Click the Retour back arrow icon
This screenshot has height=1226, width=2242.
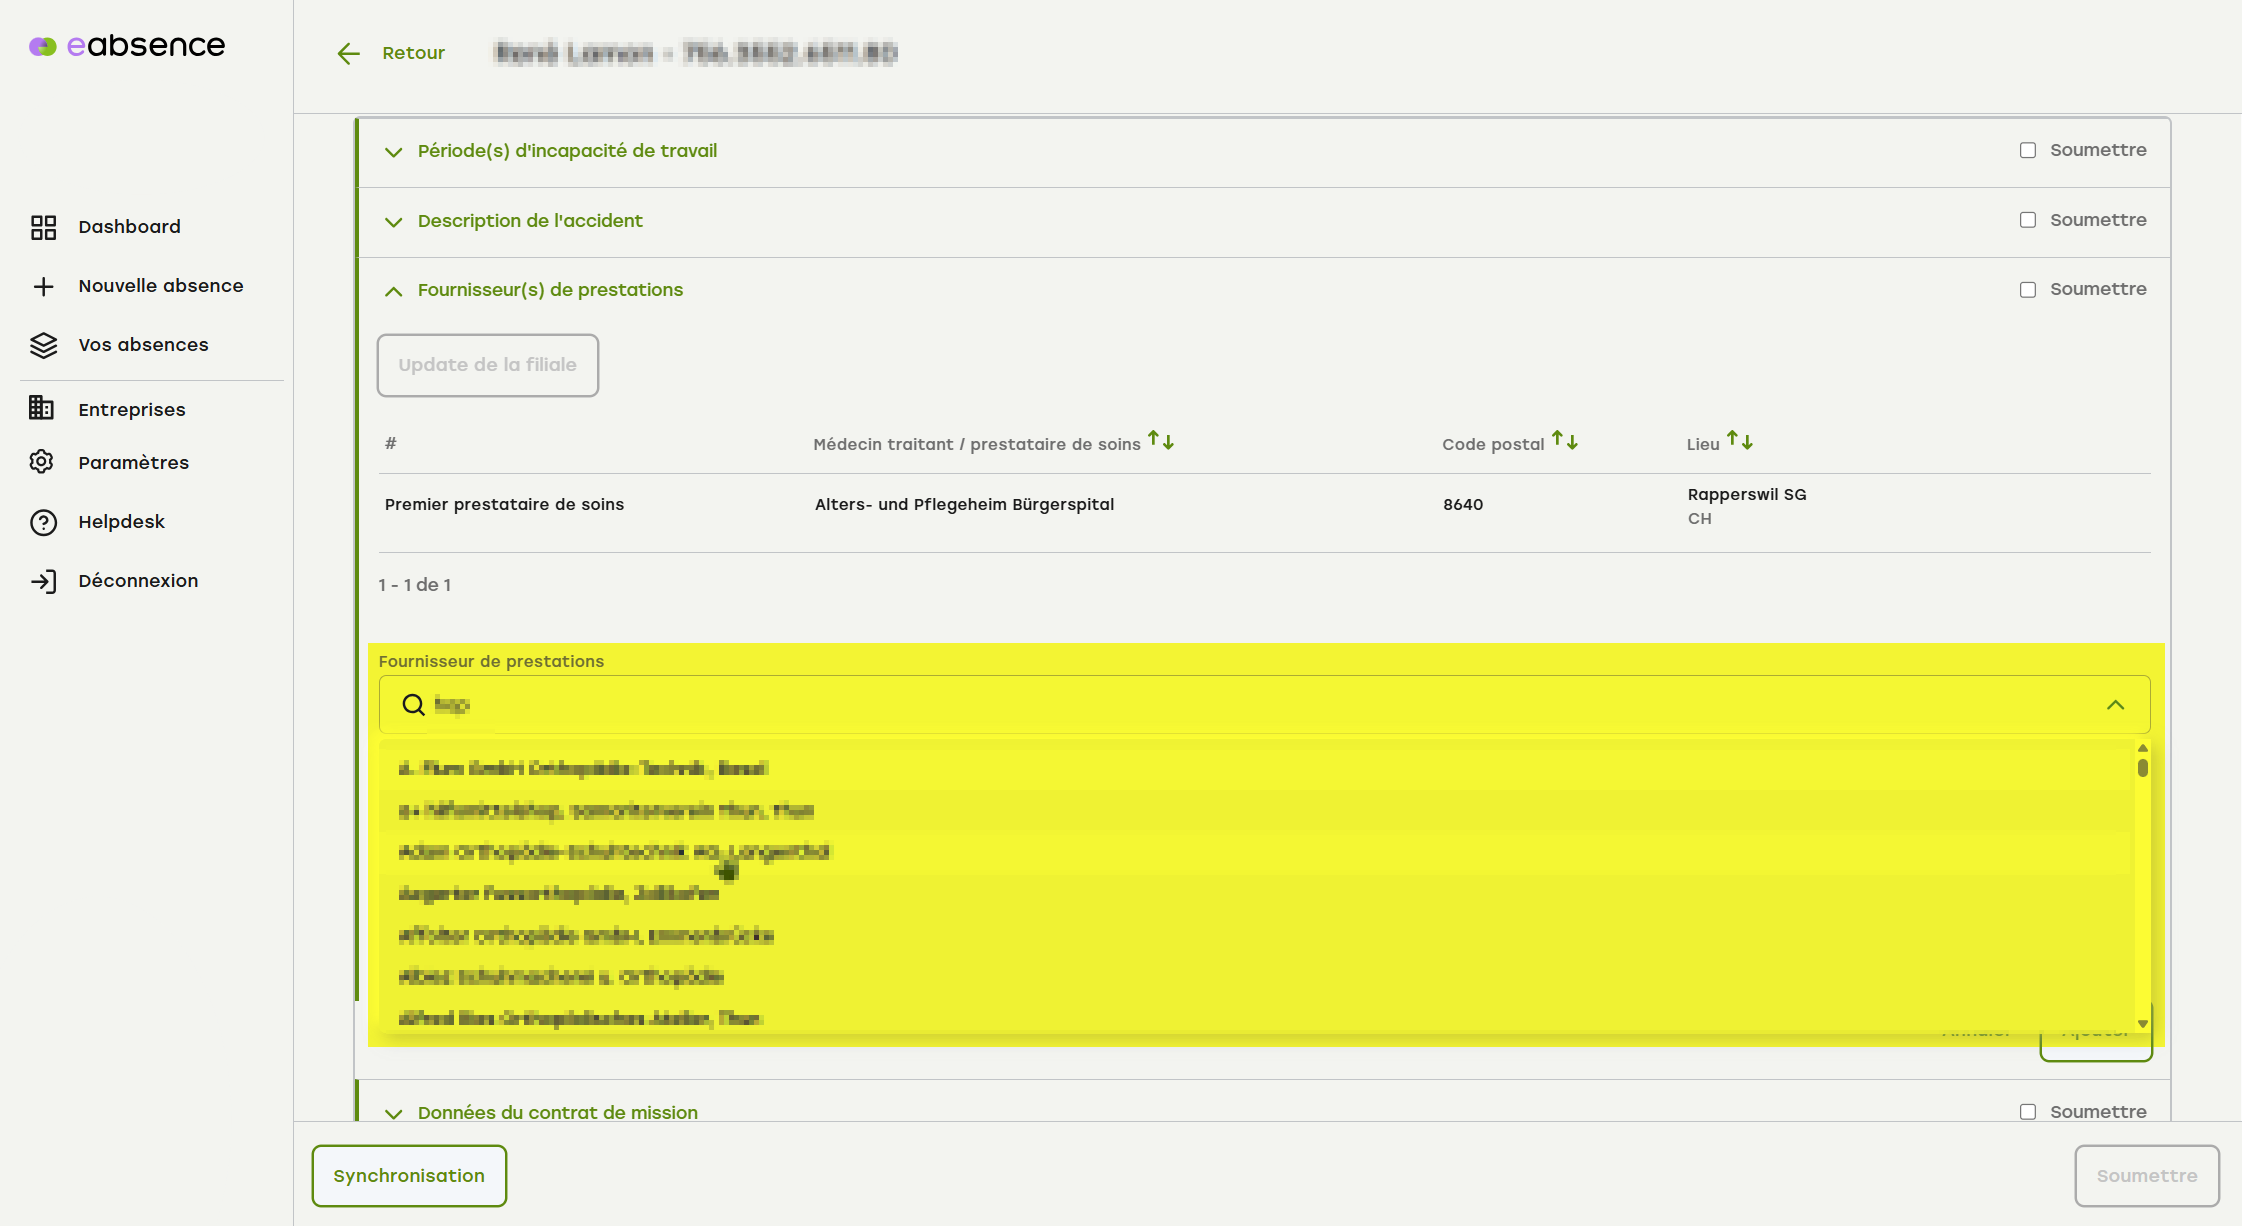[348, 54]
